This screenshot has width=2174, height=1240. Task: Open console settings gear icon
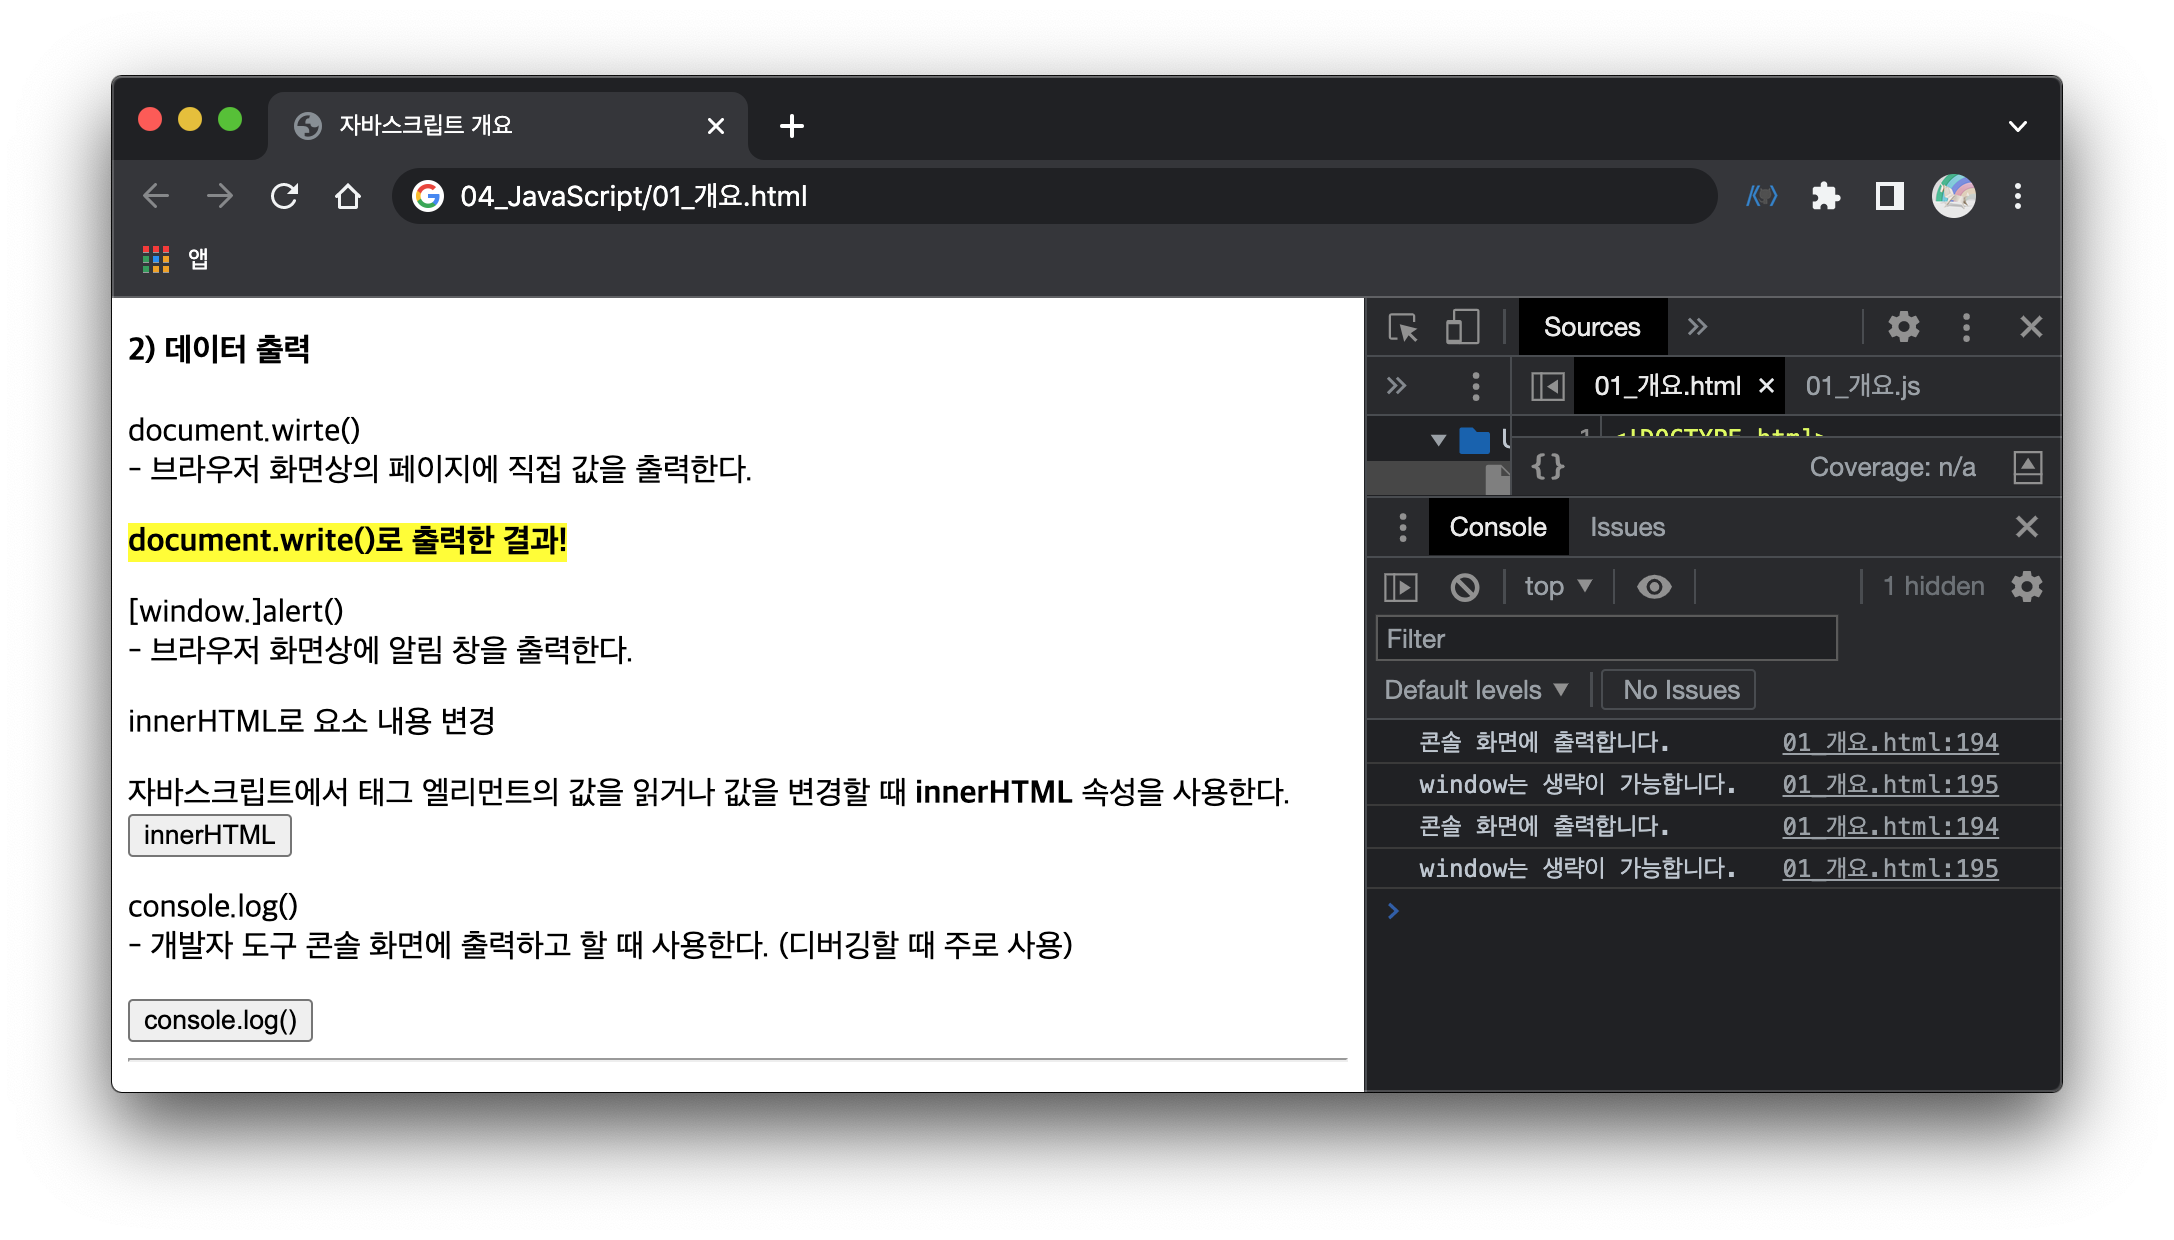tap(2027, 587)
